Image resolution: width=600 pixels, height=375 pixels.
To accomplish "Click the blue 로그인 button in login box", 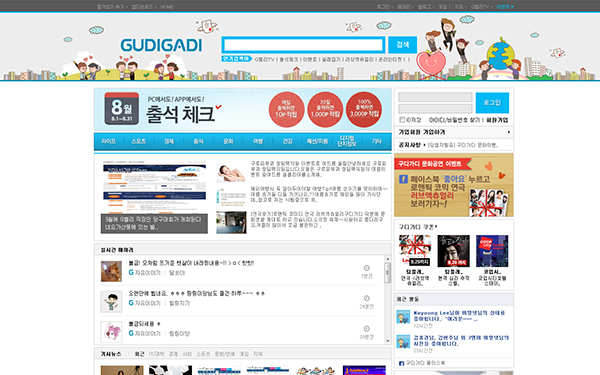I will click(492, 103).
